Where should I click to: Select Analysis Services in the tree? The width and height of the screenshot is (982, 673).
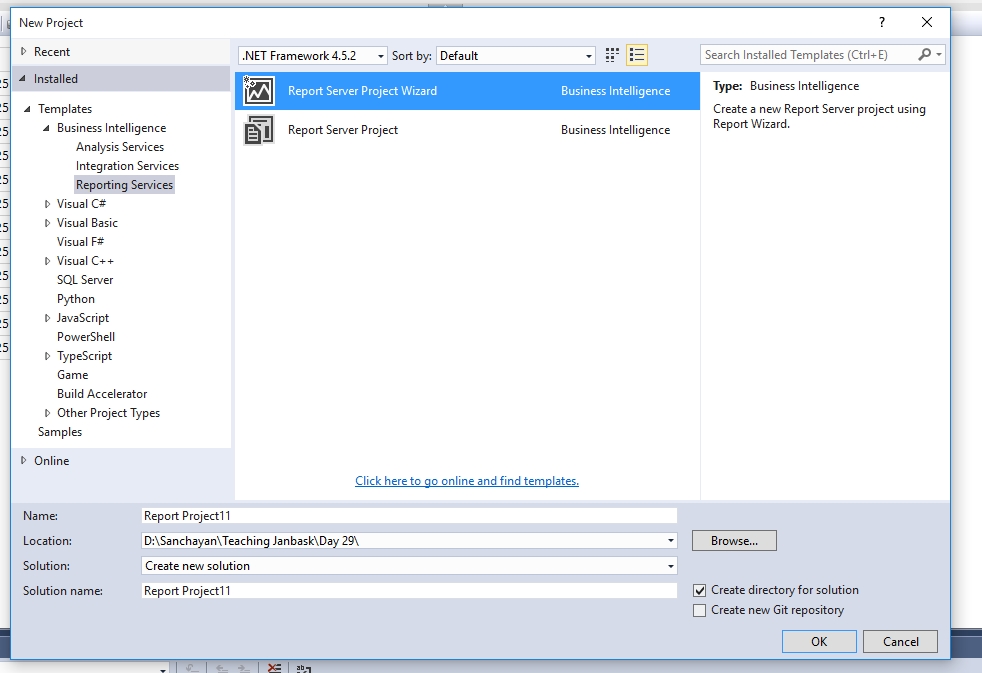pos(120,147)
